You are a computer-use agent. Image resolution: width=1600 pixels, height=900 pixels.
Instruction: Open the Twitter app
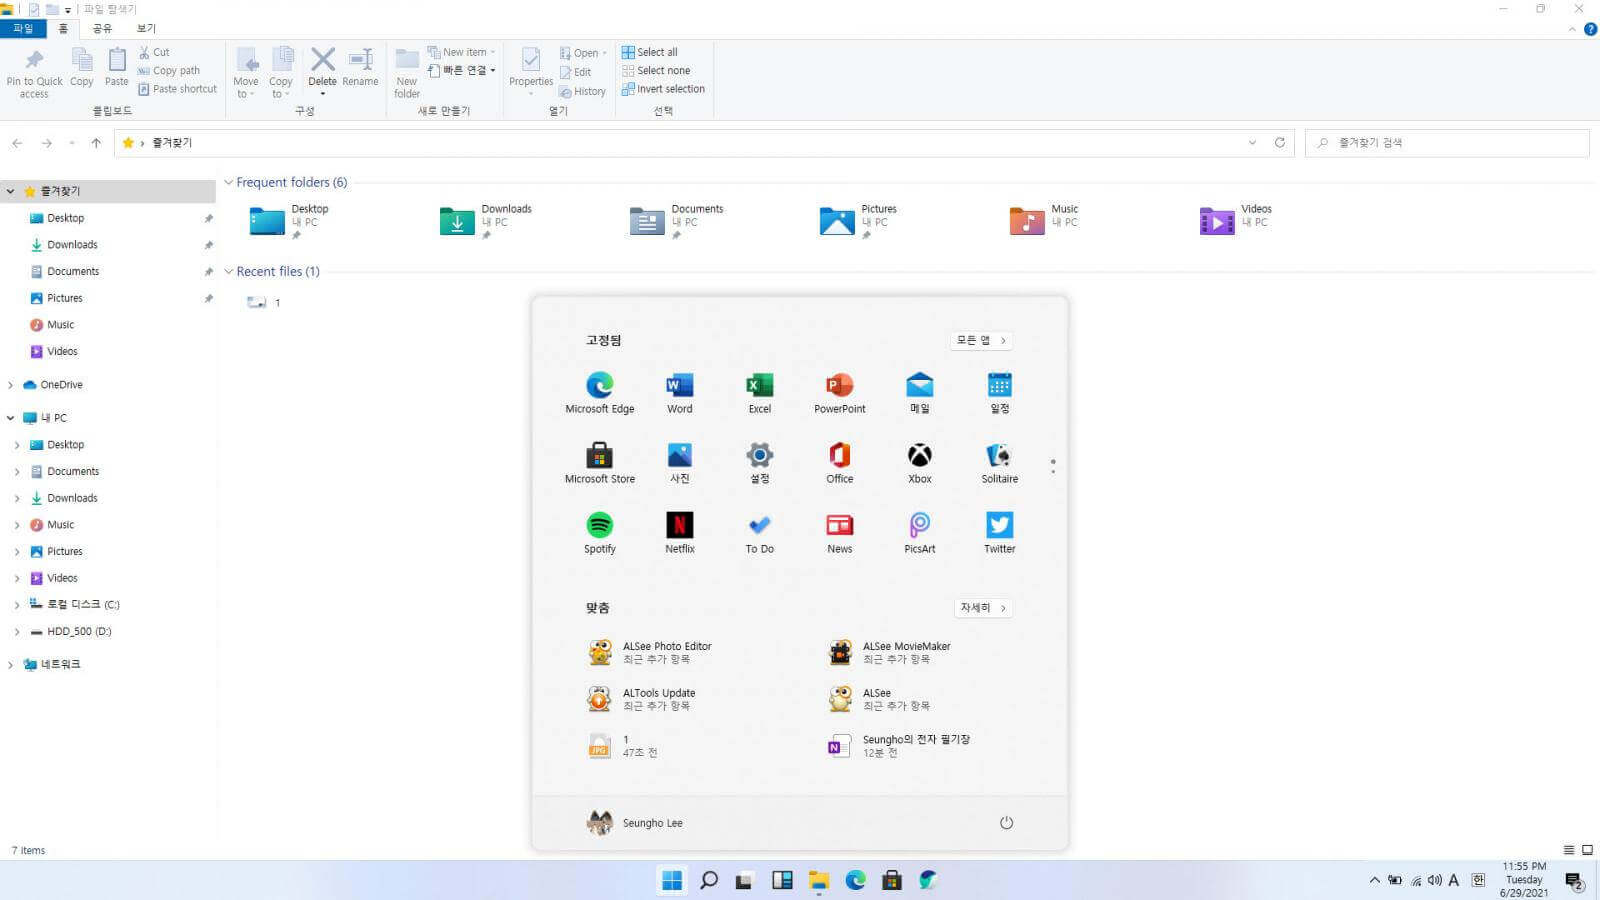(x=1000, y=533)
